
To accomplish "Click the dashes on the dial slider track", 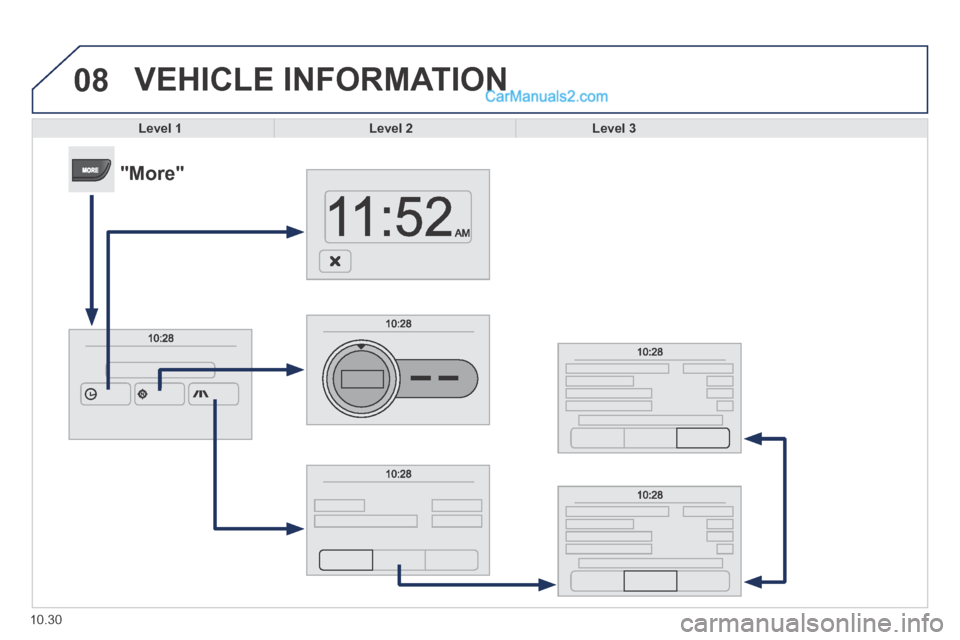I will [435, 379].
